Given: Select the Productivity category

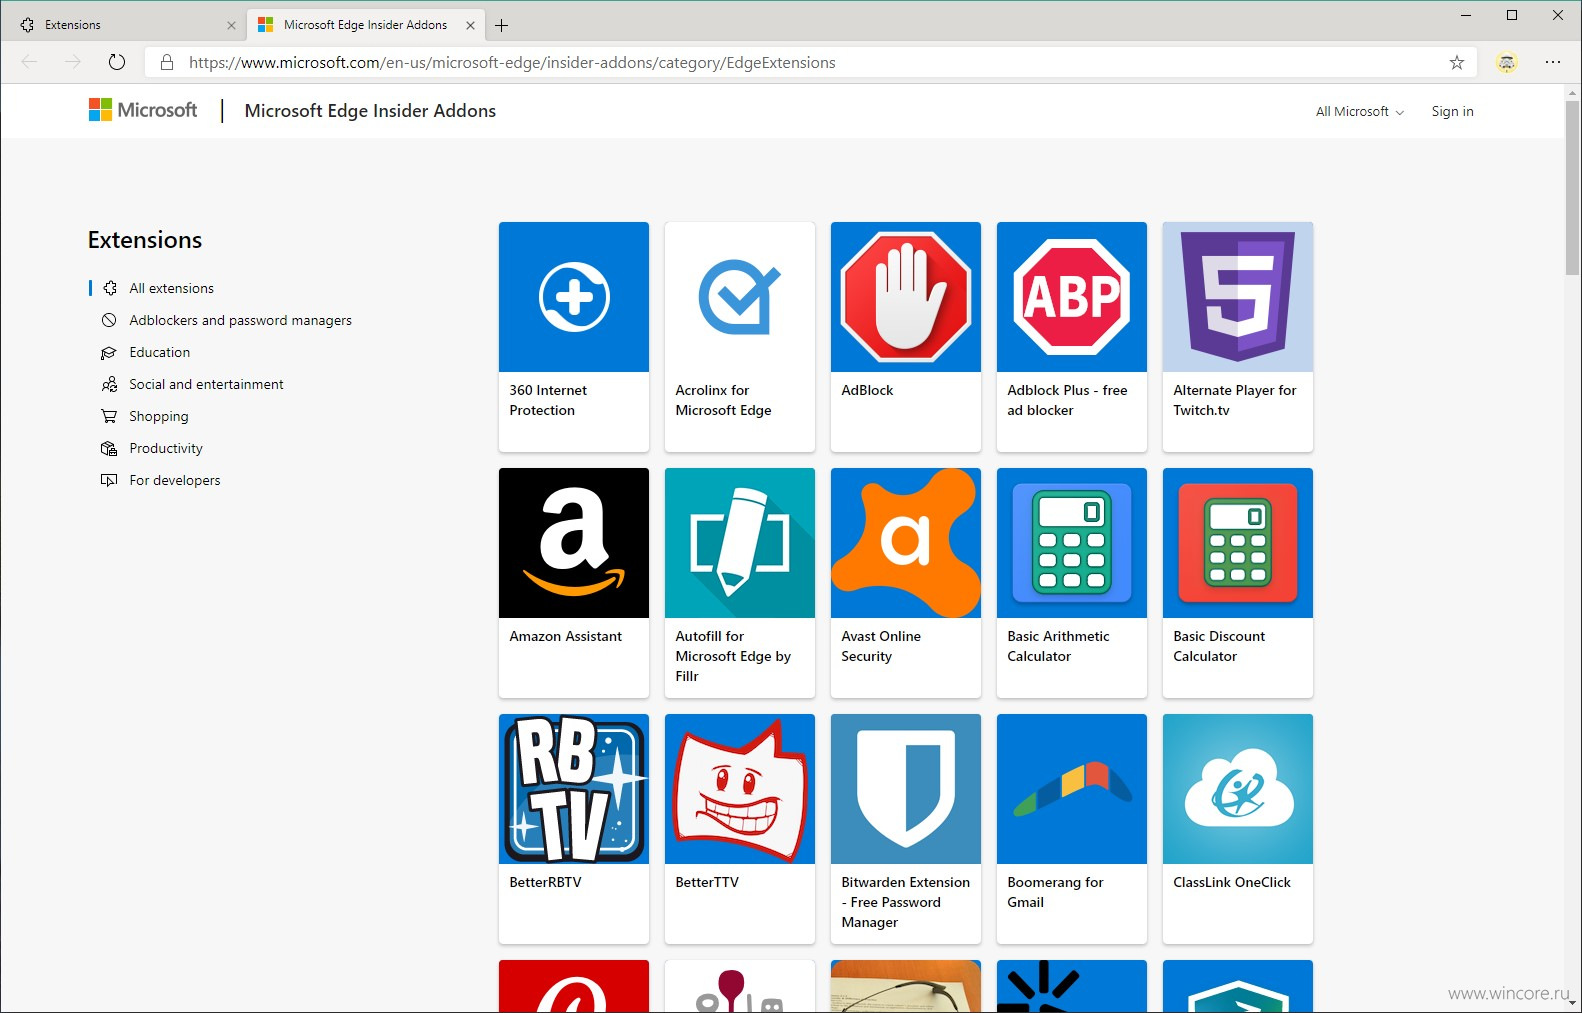Looking at the screenshot, I should coord(166,448).
